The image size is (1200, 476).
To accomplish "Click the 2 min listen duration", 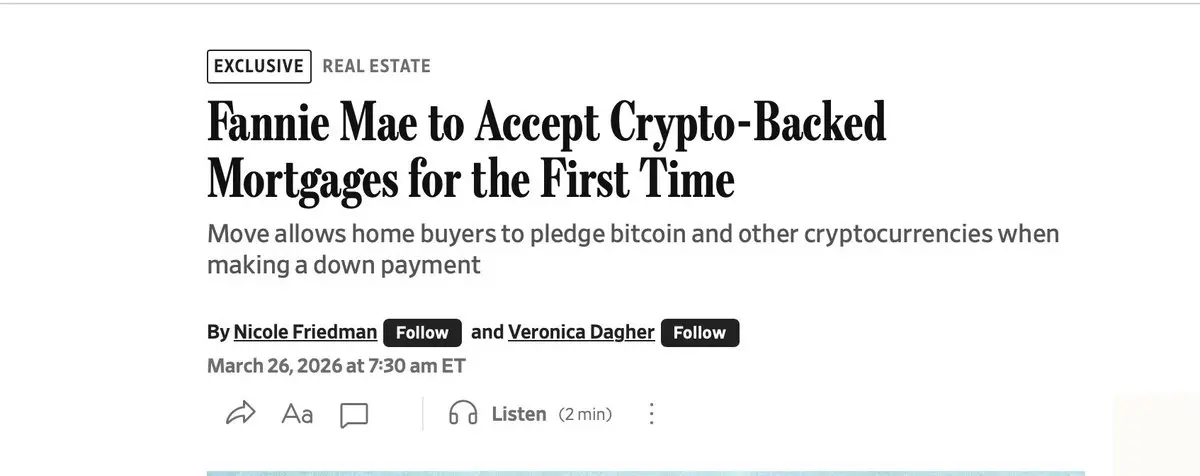I will click(585, 414).
